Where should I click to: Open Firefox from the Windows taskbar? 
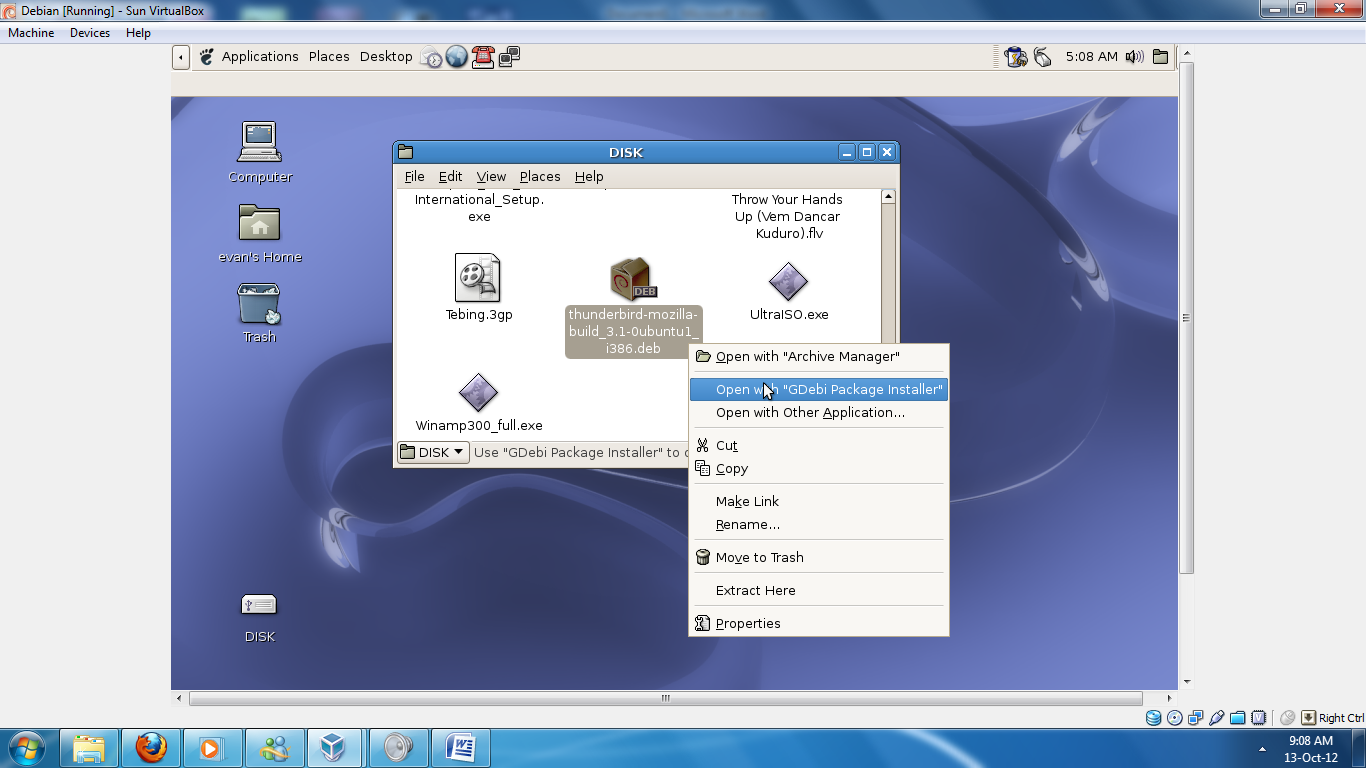tap(151, 747)
